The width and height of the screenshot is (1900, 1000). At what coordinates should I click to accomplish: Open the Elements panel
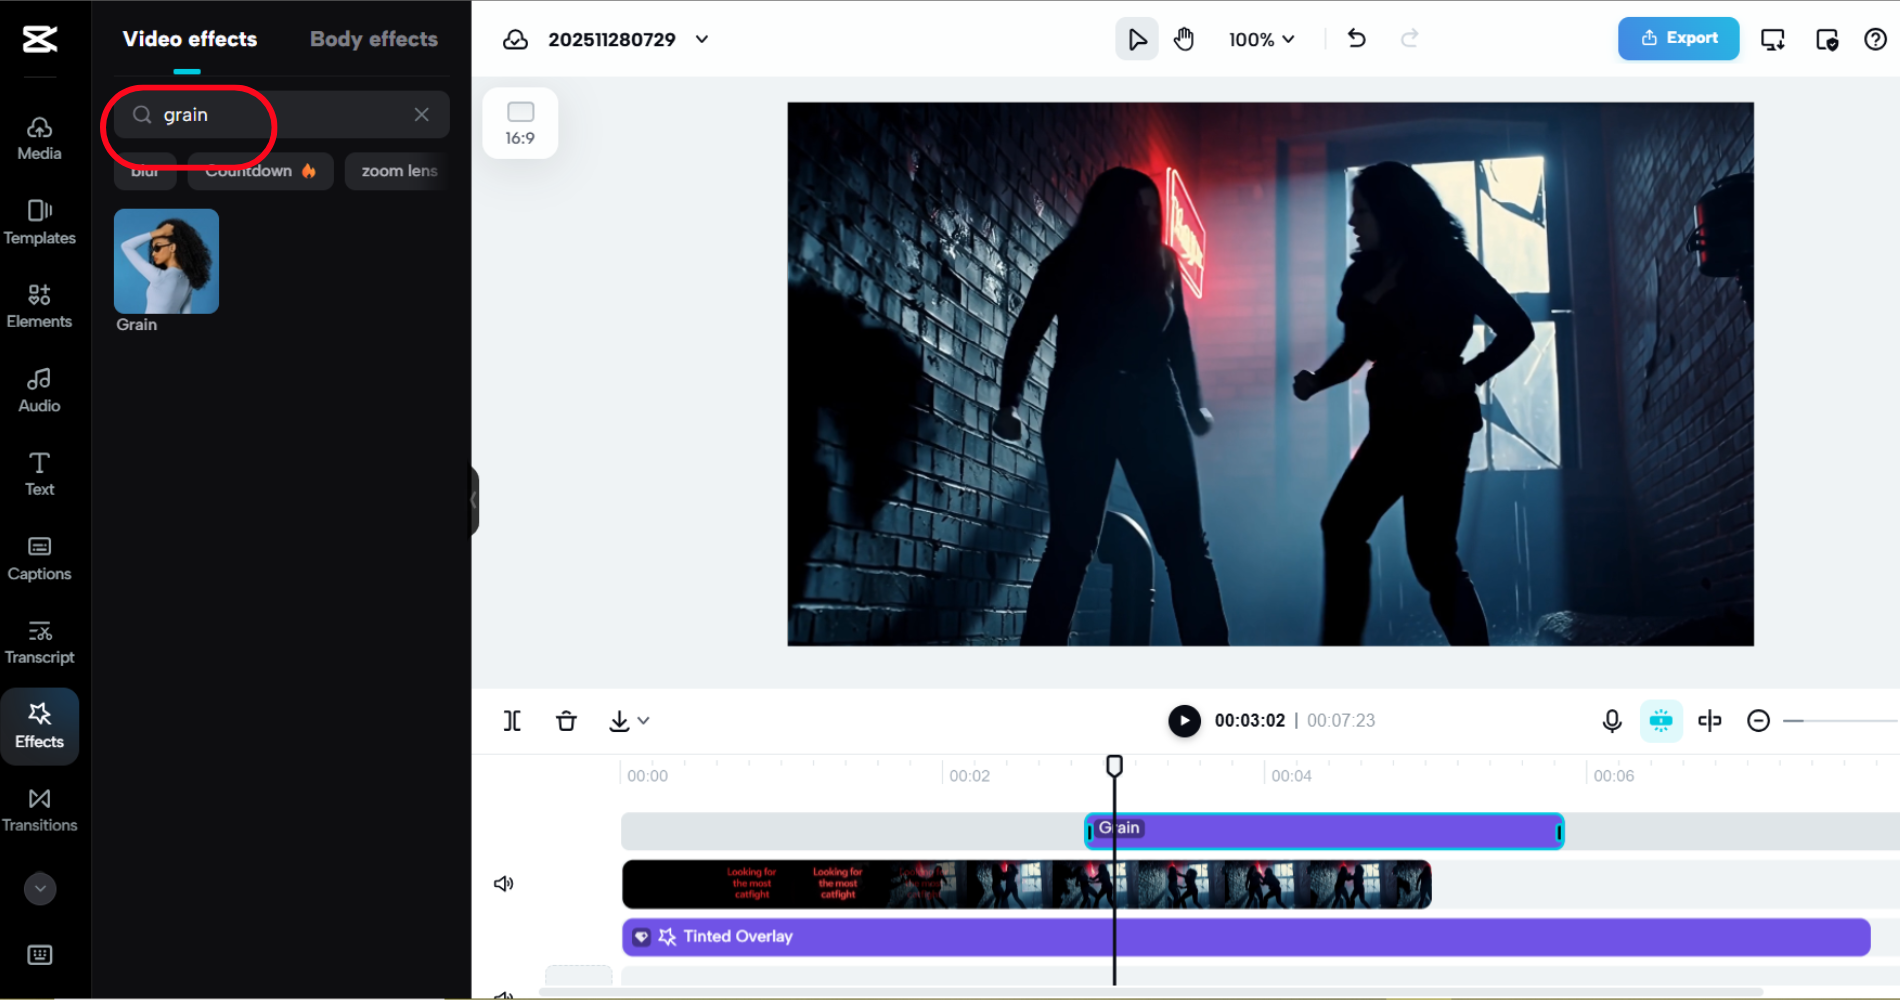coord(39,305)
